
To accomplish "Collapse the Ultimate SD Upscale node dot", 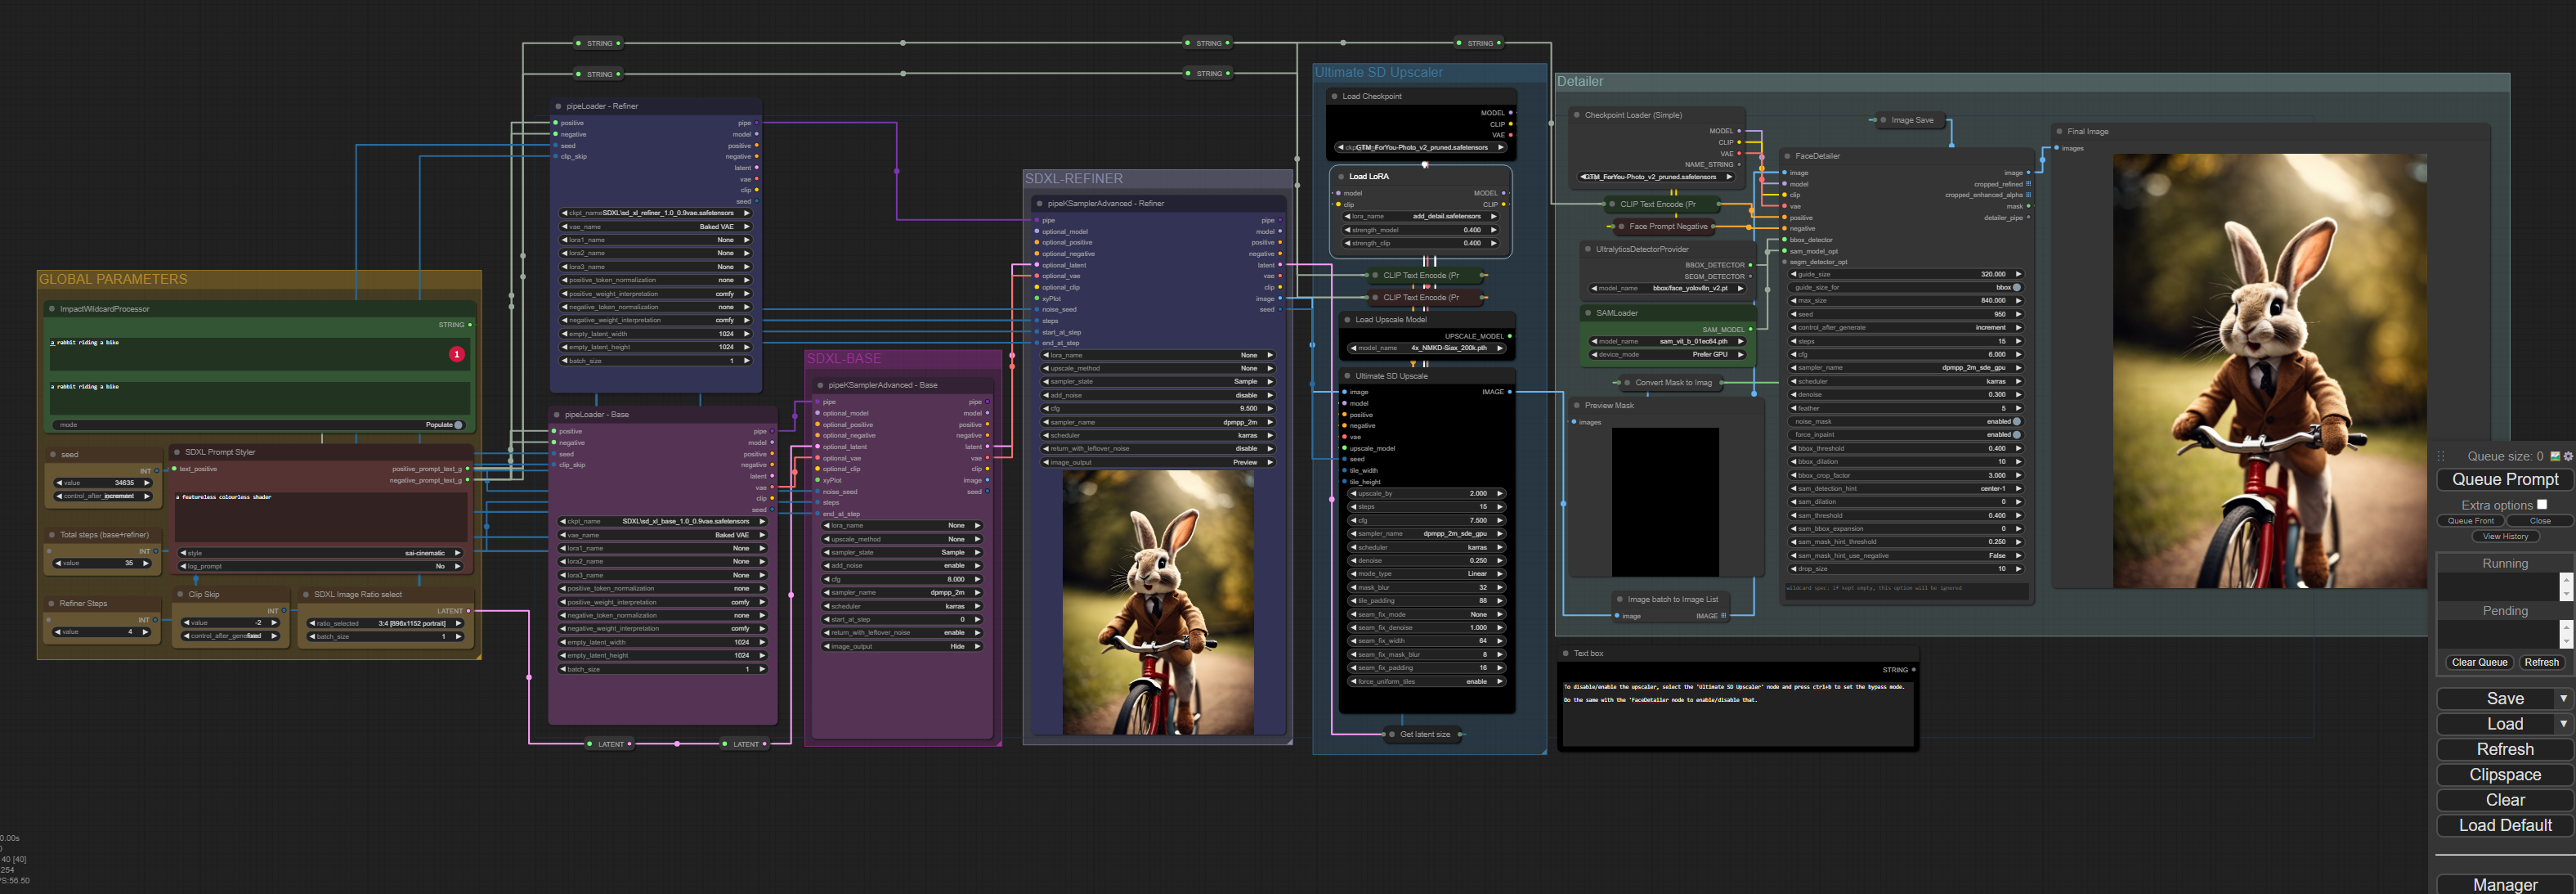I will [1347, 376].
